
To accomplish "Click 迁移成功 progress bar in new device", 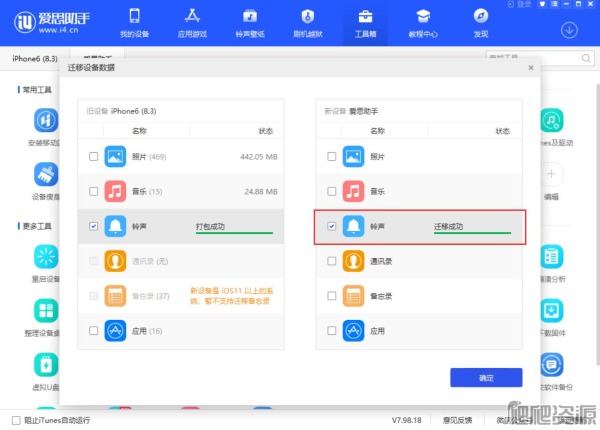I will (x=472, y=233).
